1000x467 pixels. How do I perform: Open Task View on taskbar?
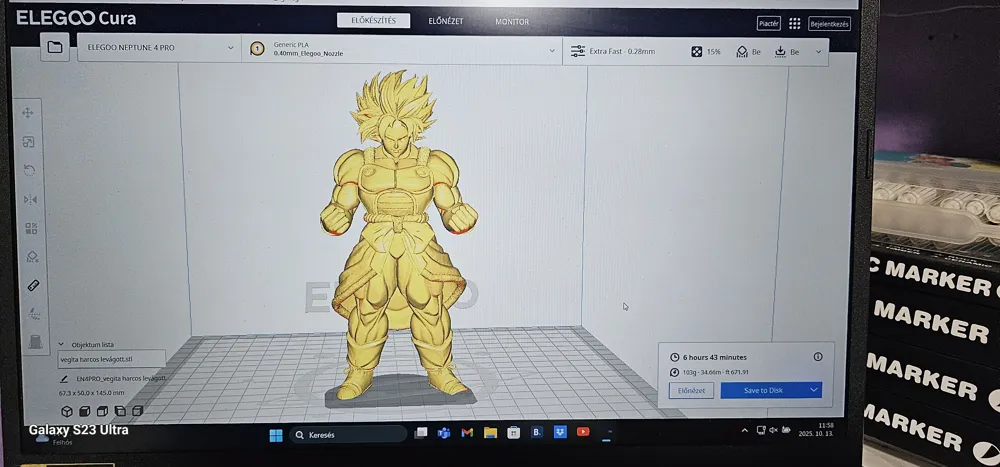pyautogui.click(x=421, y=433)
